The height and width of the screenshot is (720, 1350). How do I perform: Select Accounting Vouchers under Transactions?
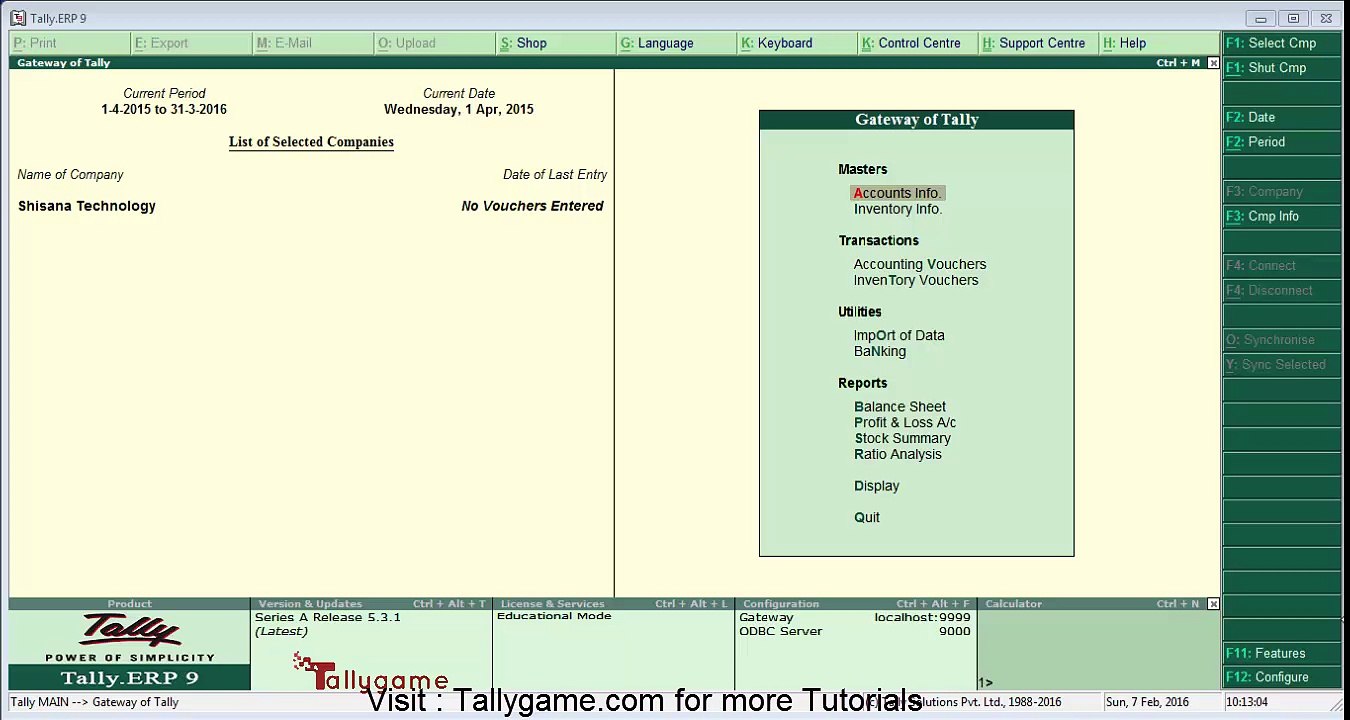(x=919, y=264)
